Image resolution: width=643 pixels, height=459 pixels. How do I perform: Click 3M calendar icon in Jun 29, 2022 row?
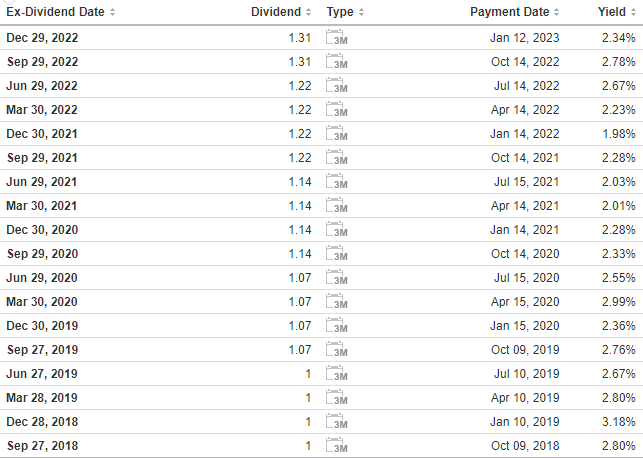337,85
